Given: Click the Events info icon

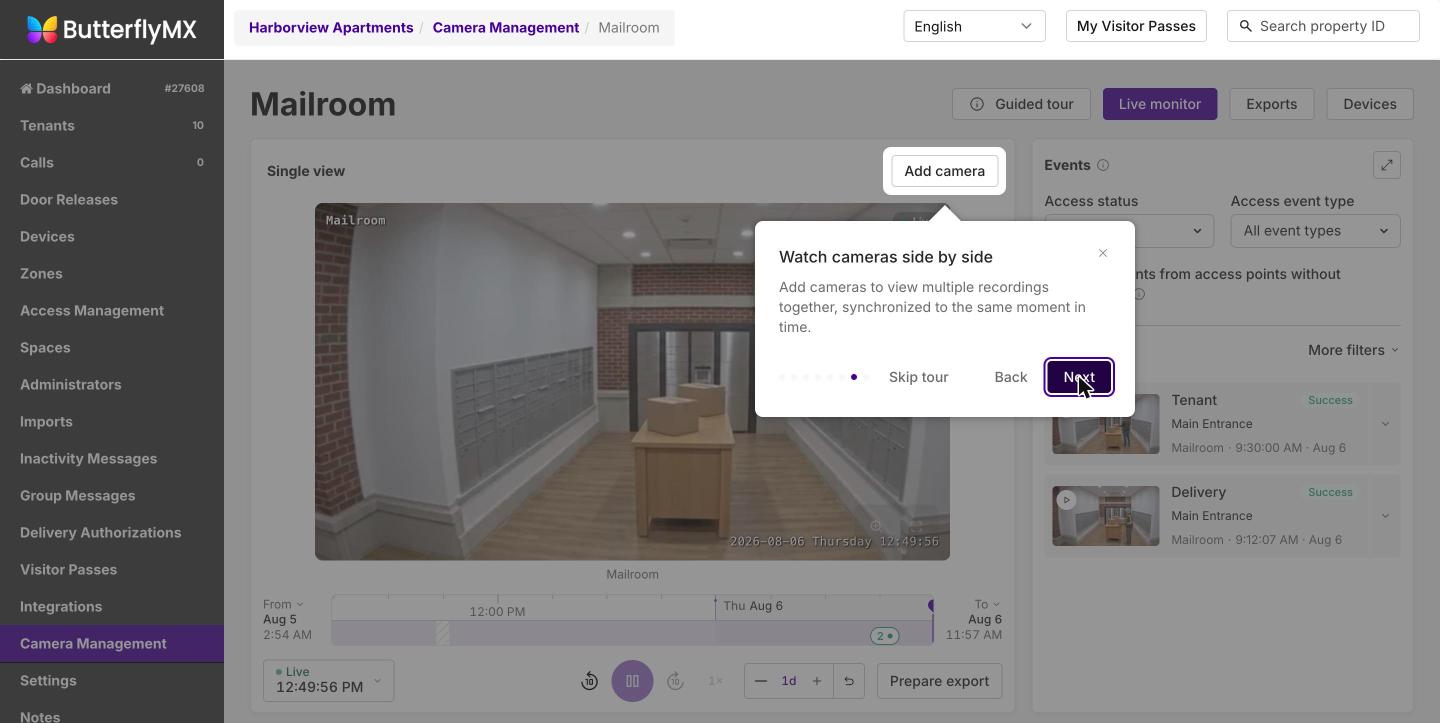Looking at the screenshot, I should [1103, 165].
